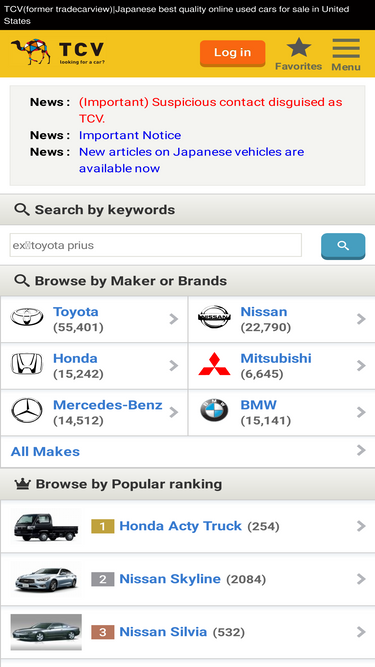The width and height of the screenshot is (375, 667).
Task: Click magnifier icon beside Browse by Maker
Action: (22, 280)
